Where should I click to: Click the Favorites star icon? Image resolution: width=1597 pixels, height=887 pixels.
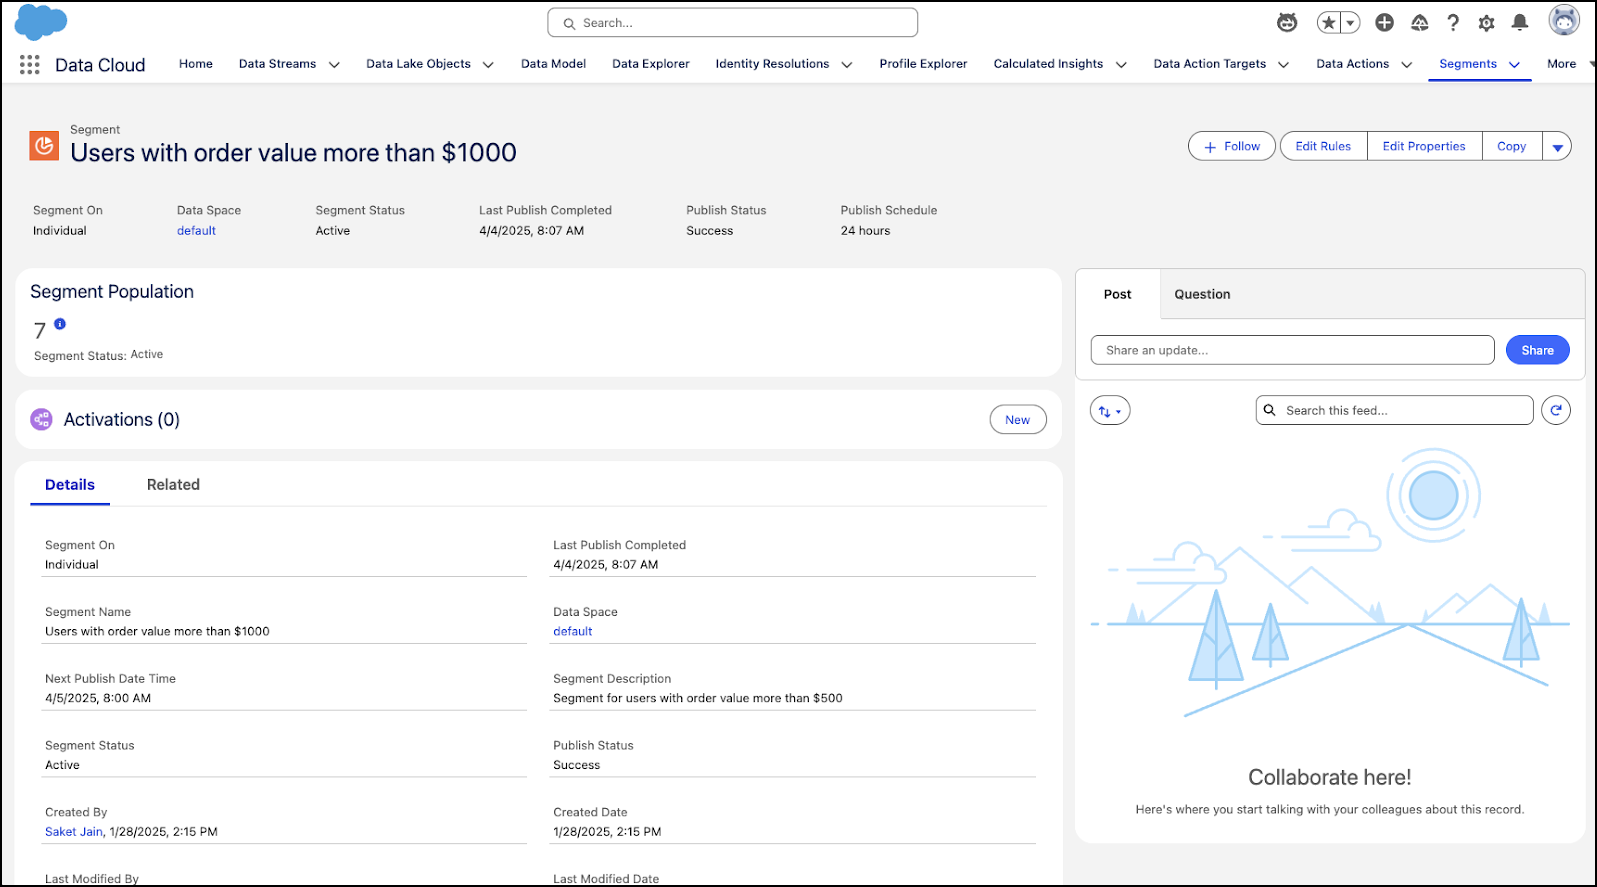(1328, 23)
